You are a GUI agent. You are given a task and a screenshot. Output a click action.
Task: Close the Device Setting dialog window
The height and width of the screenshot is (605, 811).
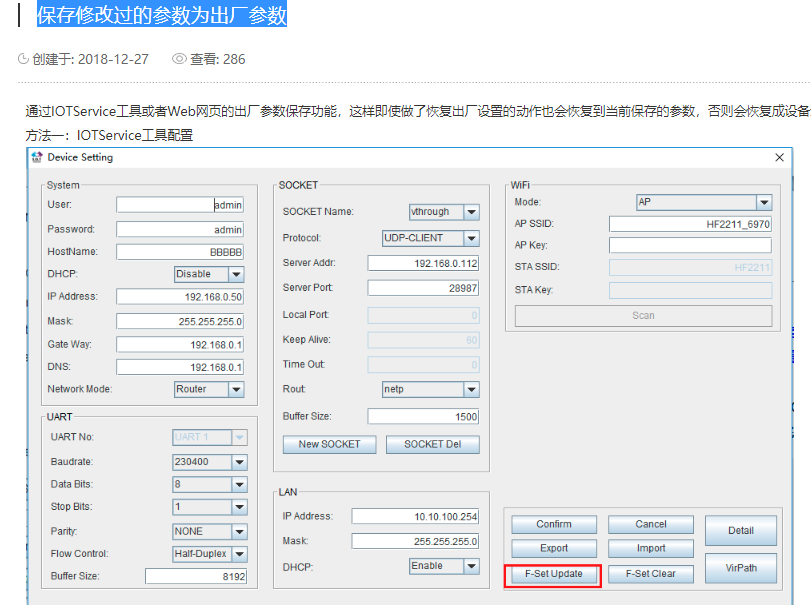[x=780, y=157]
